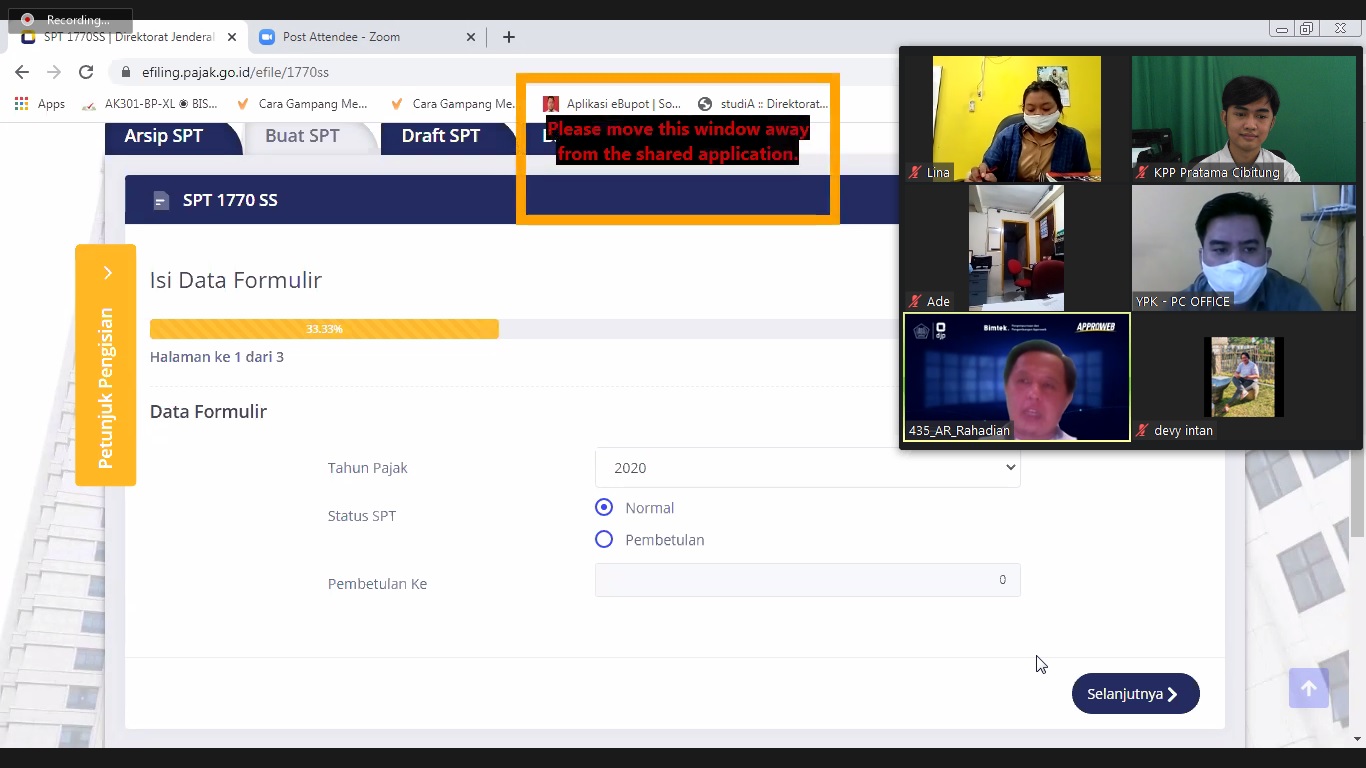Click the Pembetulan Ke input field

click(x=807, y=580)
